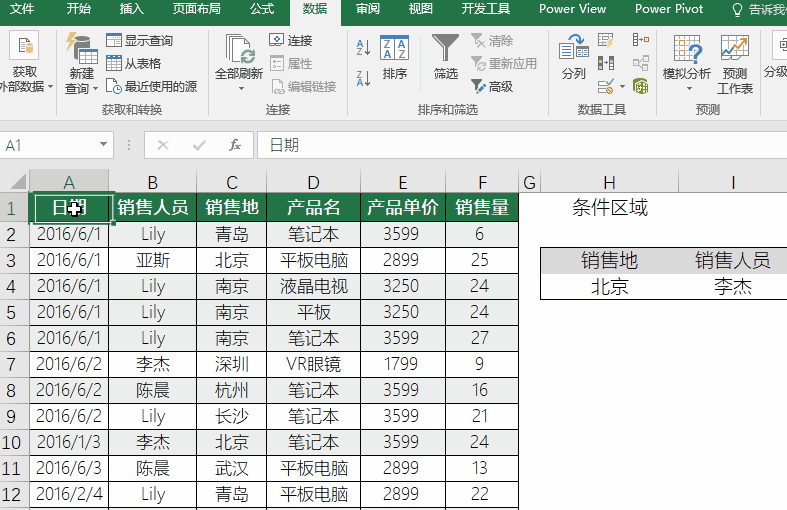
Task: Switch to the 审阅 tab
Action: (368, 9)
